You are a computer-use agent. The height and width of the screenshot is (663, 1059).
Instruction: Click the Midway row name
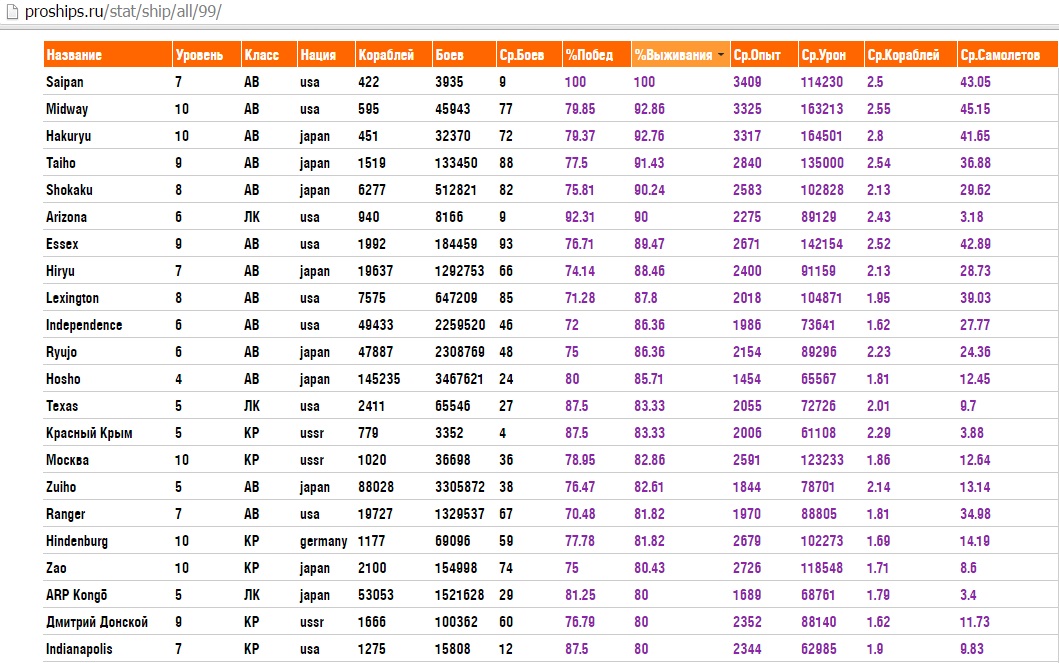tap(67, 109)
